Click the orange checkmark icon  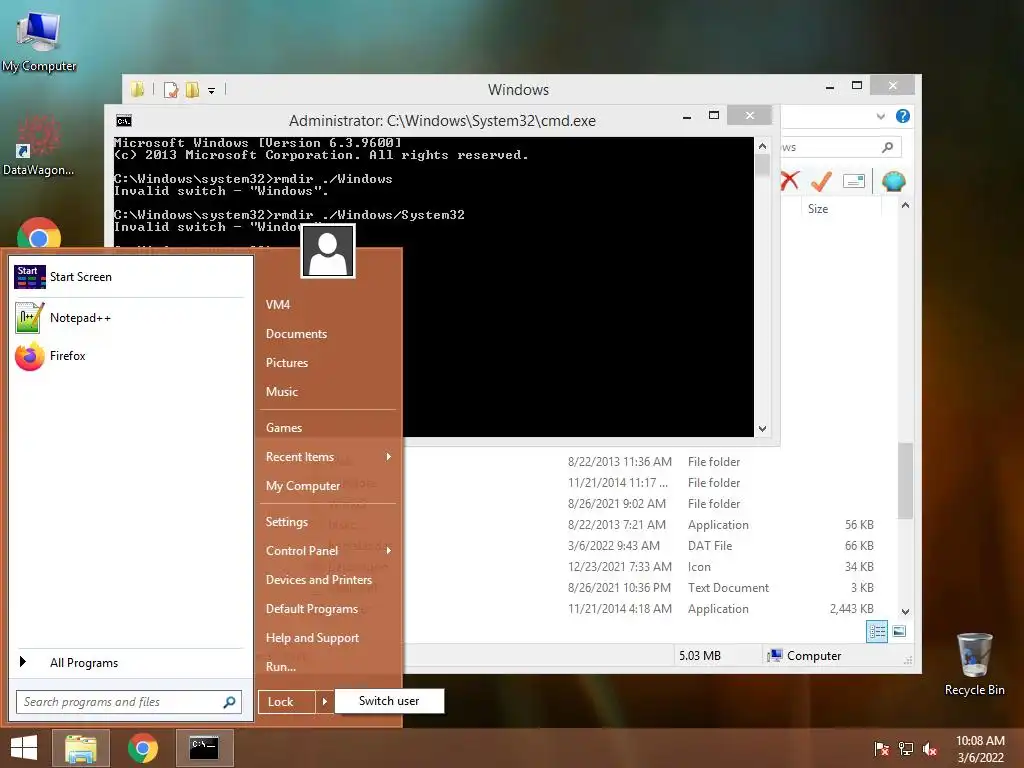[x=821, y=181]
